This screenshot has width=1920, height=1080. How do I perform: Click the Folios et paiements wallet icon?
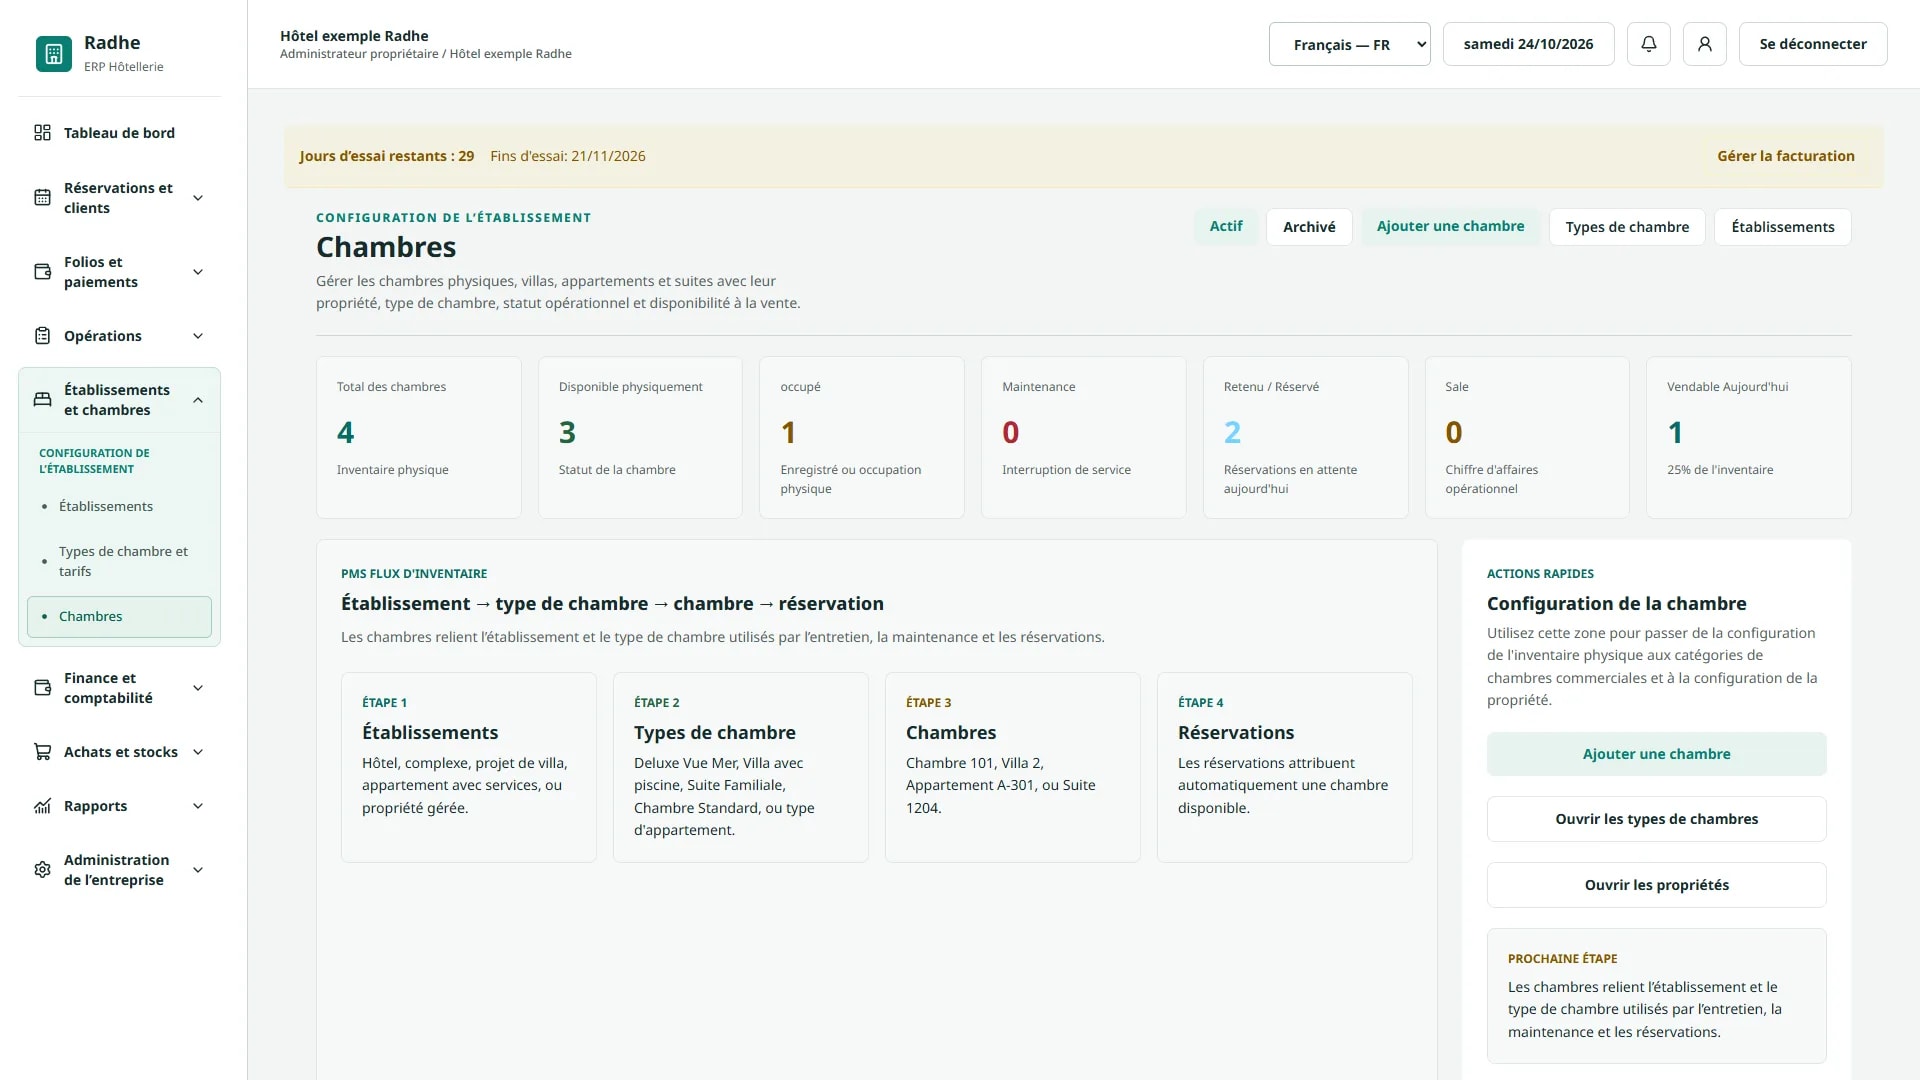click(x=42, y=272)
